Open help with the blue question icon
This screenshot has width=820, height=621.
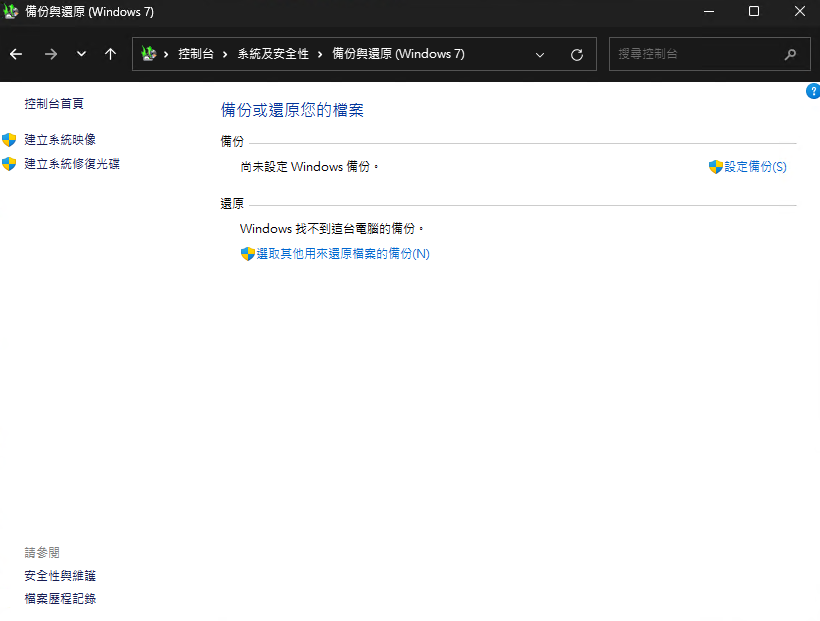pos(813,91)
